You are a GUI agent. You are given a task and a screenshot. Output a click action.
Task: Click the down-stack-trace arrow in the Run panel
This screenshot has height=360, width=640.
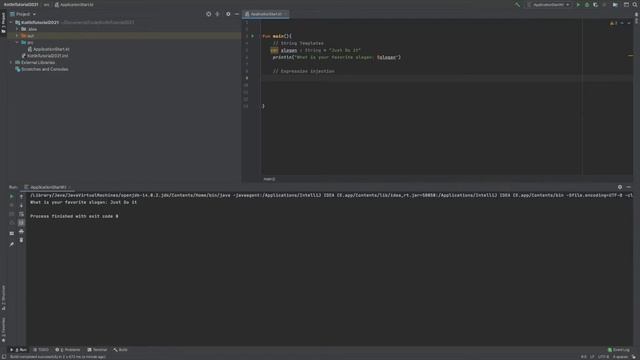click(x=21, y=205)
